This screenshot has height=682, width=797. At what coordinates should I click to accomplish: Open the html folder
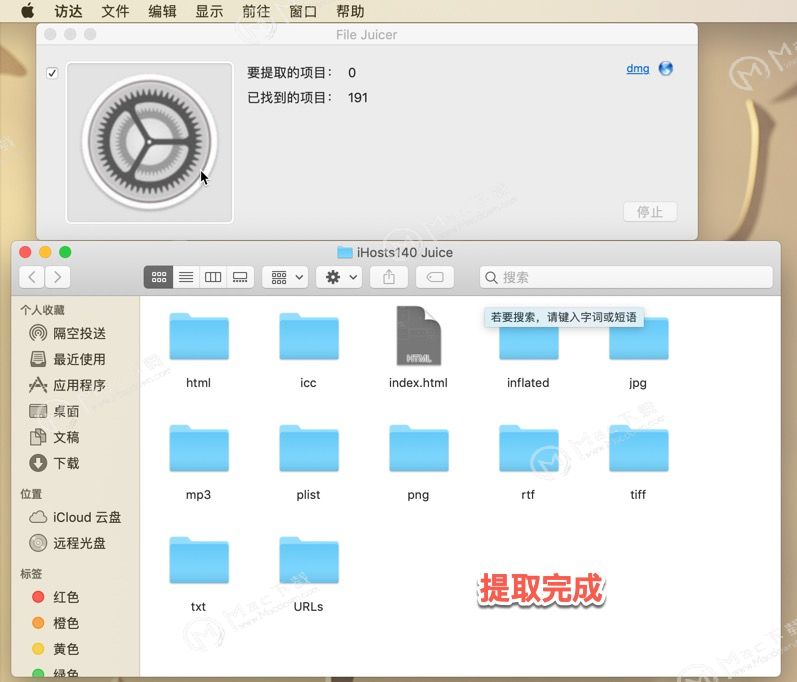[199, 336]
